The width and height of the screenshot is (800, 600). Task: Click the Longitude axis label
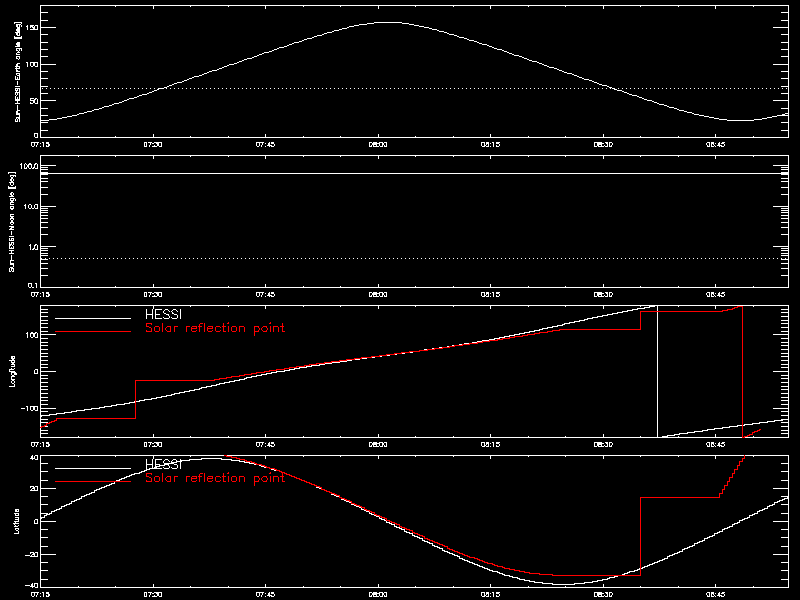point(12,371)
